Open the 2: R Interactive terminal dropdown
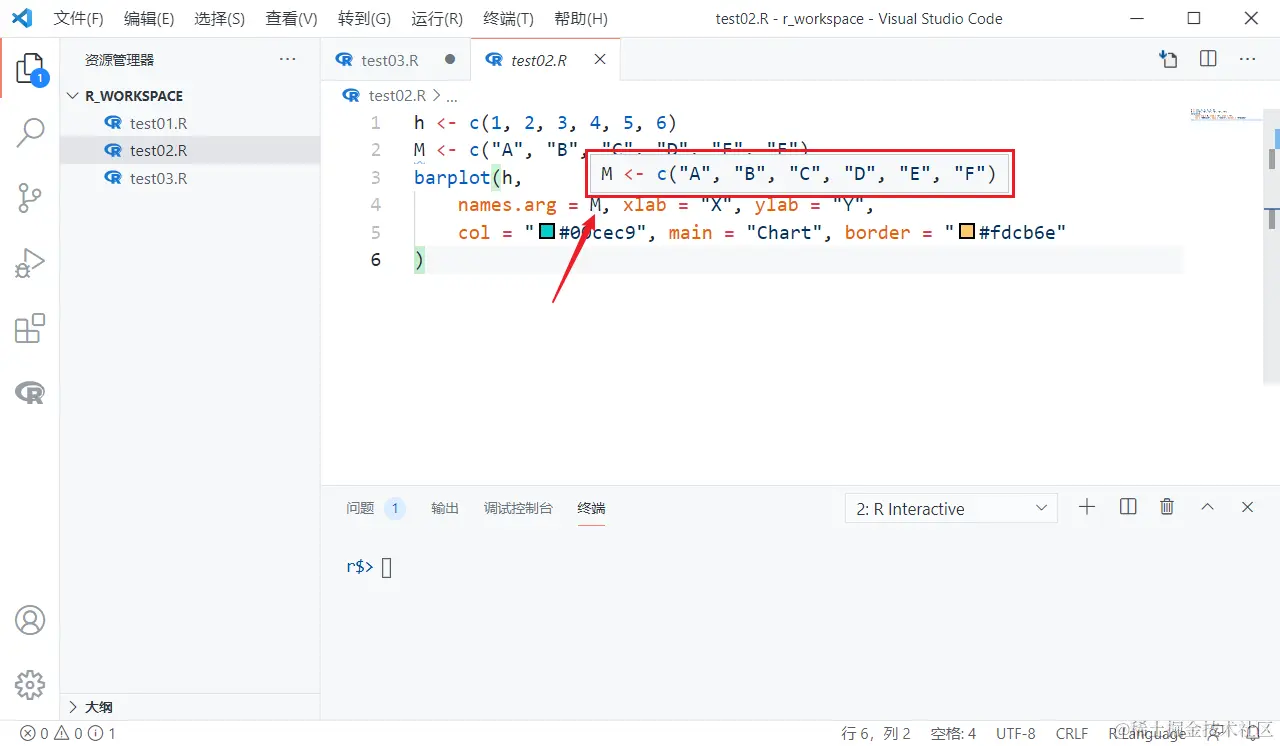 coord(951,509)
